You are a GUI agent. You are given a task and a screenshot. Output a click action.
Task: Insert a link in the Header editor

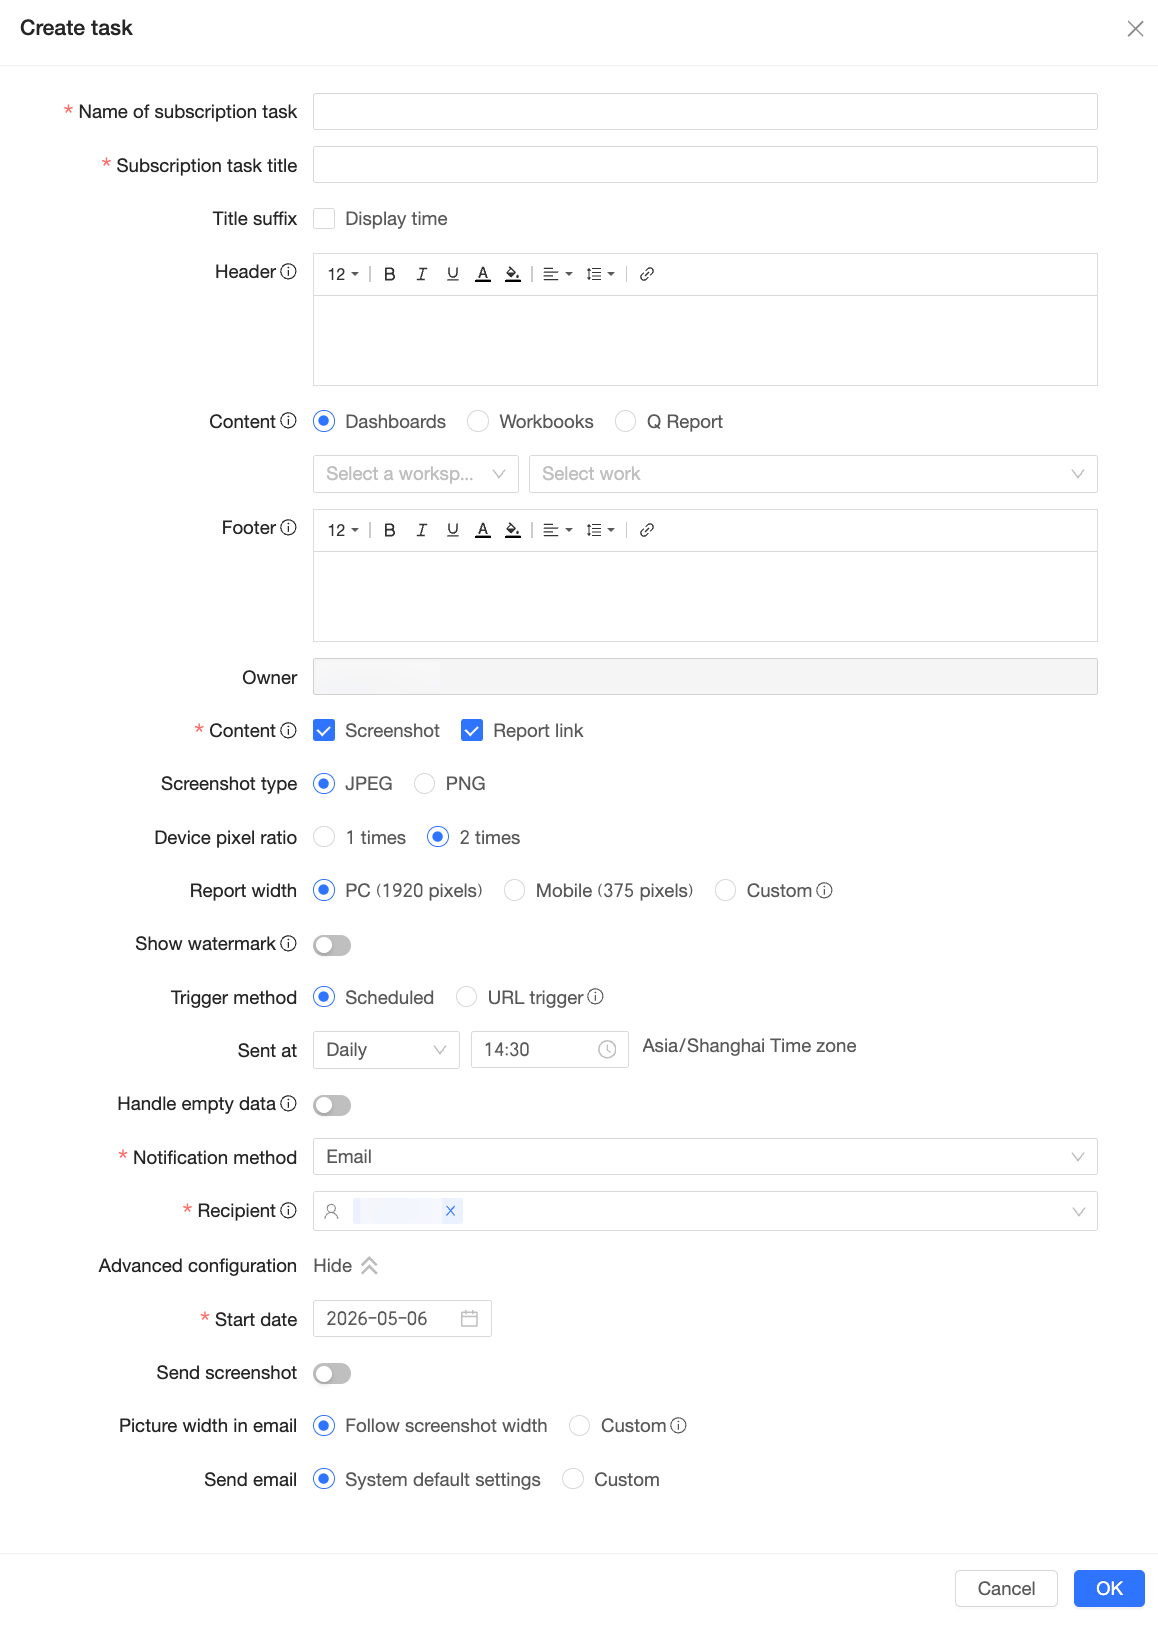click(647, 274)
